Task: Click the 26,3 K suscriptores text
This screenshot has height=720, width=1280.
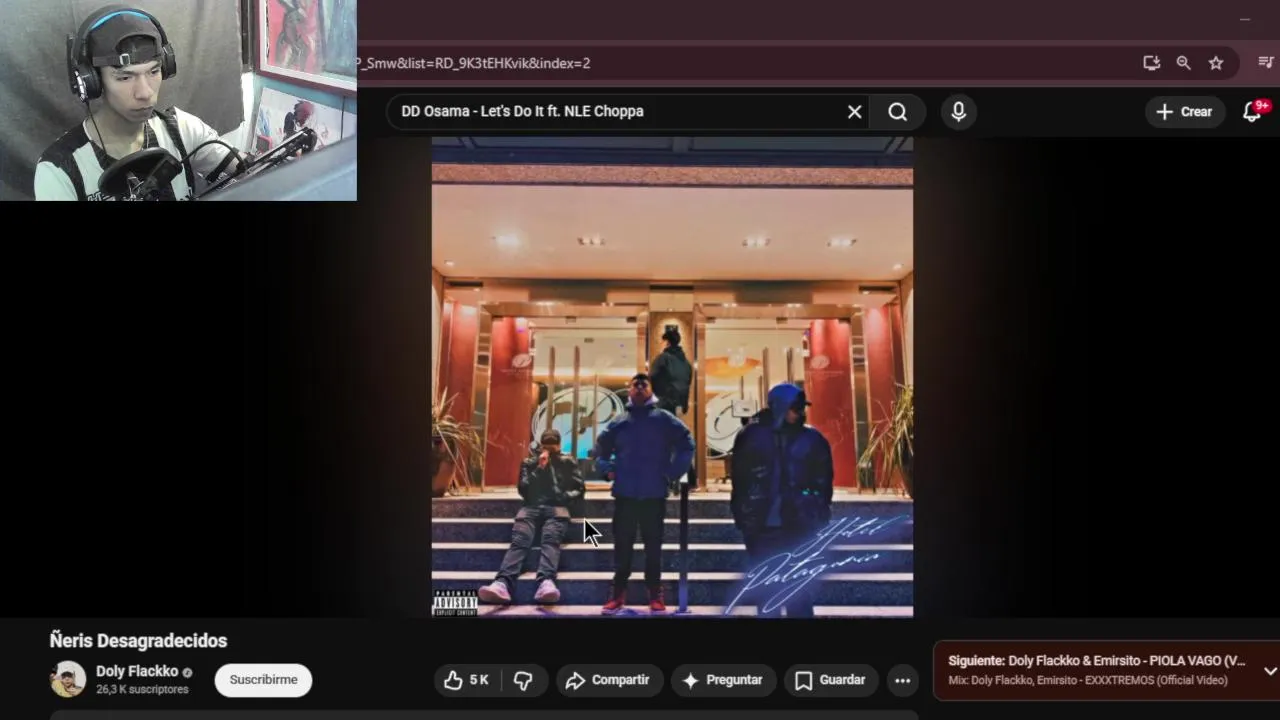Action: (142, 690)
